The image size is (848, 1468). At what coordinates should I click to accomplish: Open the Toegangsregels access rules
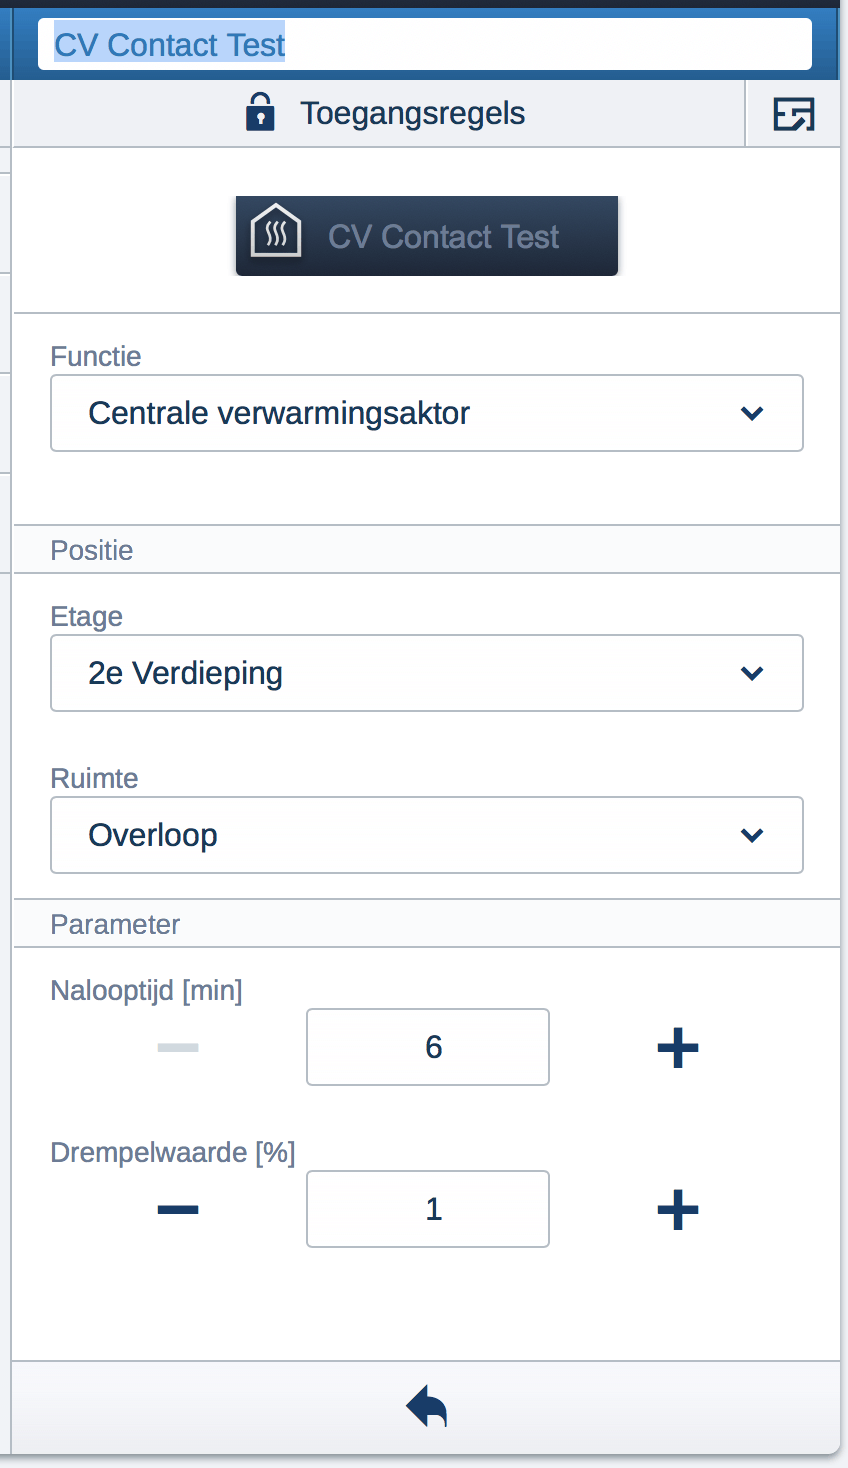pyautogui.click(x=412, y=113)
